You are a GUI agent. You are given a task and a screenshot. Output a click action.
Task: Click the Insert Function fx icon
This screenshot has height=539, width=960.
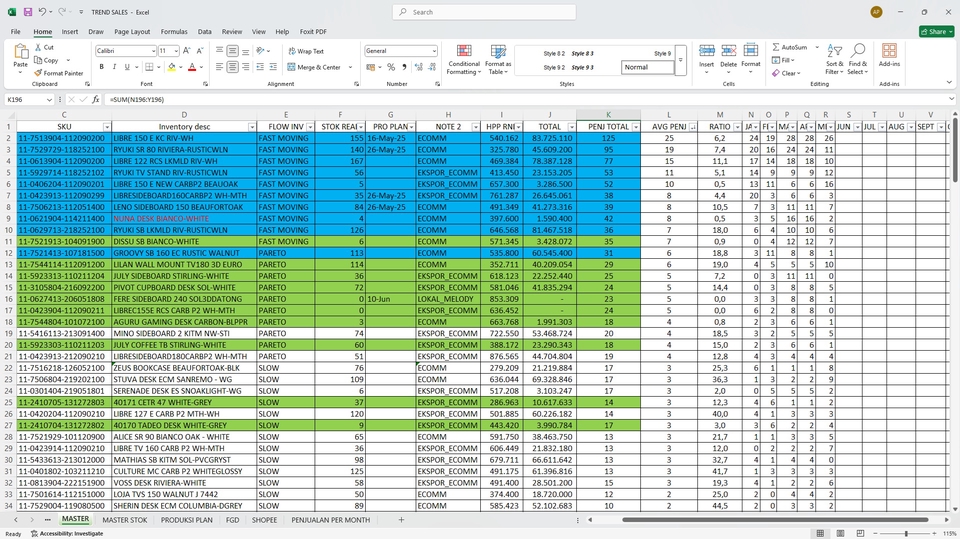point(96,99)
